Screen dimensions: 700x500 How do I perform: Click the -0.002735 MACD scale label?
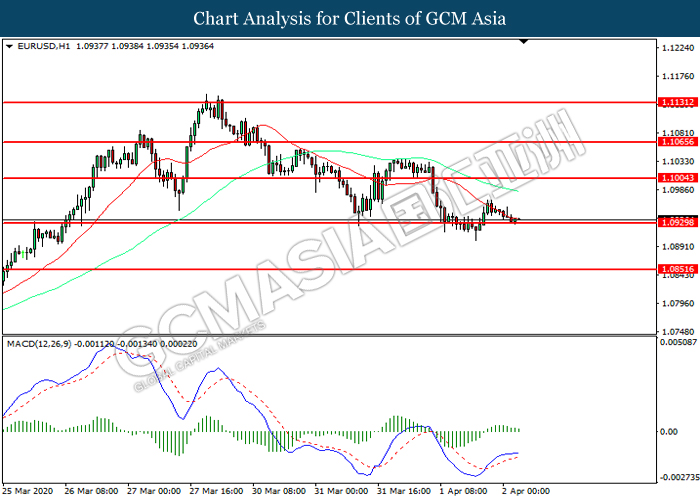point(680,477)
